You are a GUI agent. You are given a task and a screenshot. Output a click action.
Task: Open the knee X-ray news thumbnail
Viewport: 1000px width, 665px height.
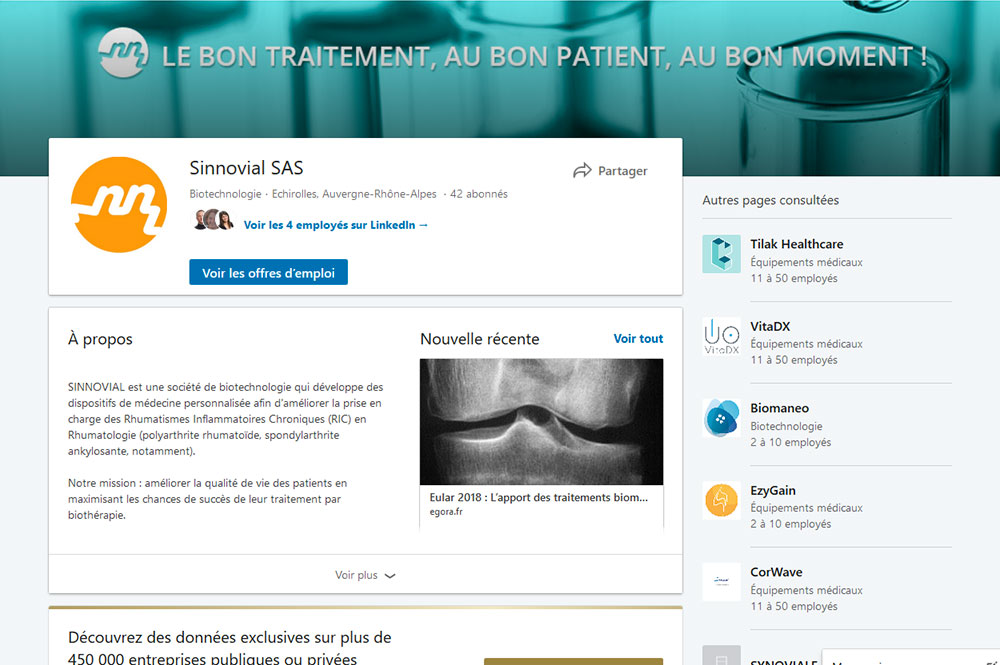pos(541,421)
